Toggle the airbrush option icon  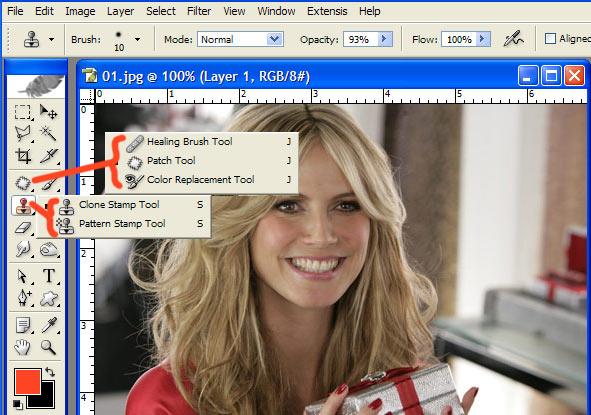pyautogui.click(x=513, y=38)
